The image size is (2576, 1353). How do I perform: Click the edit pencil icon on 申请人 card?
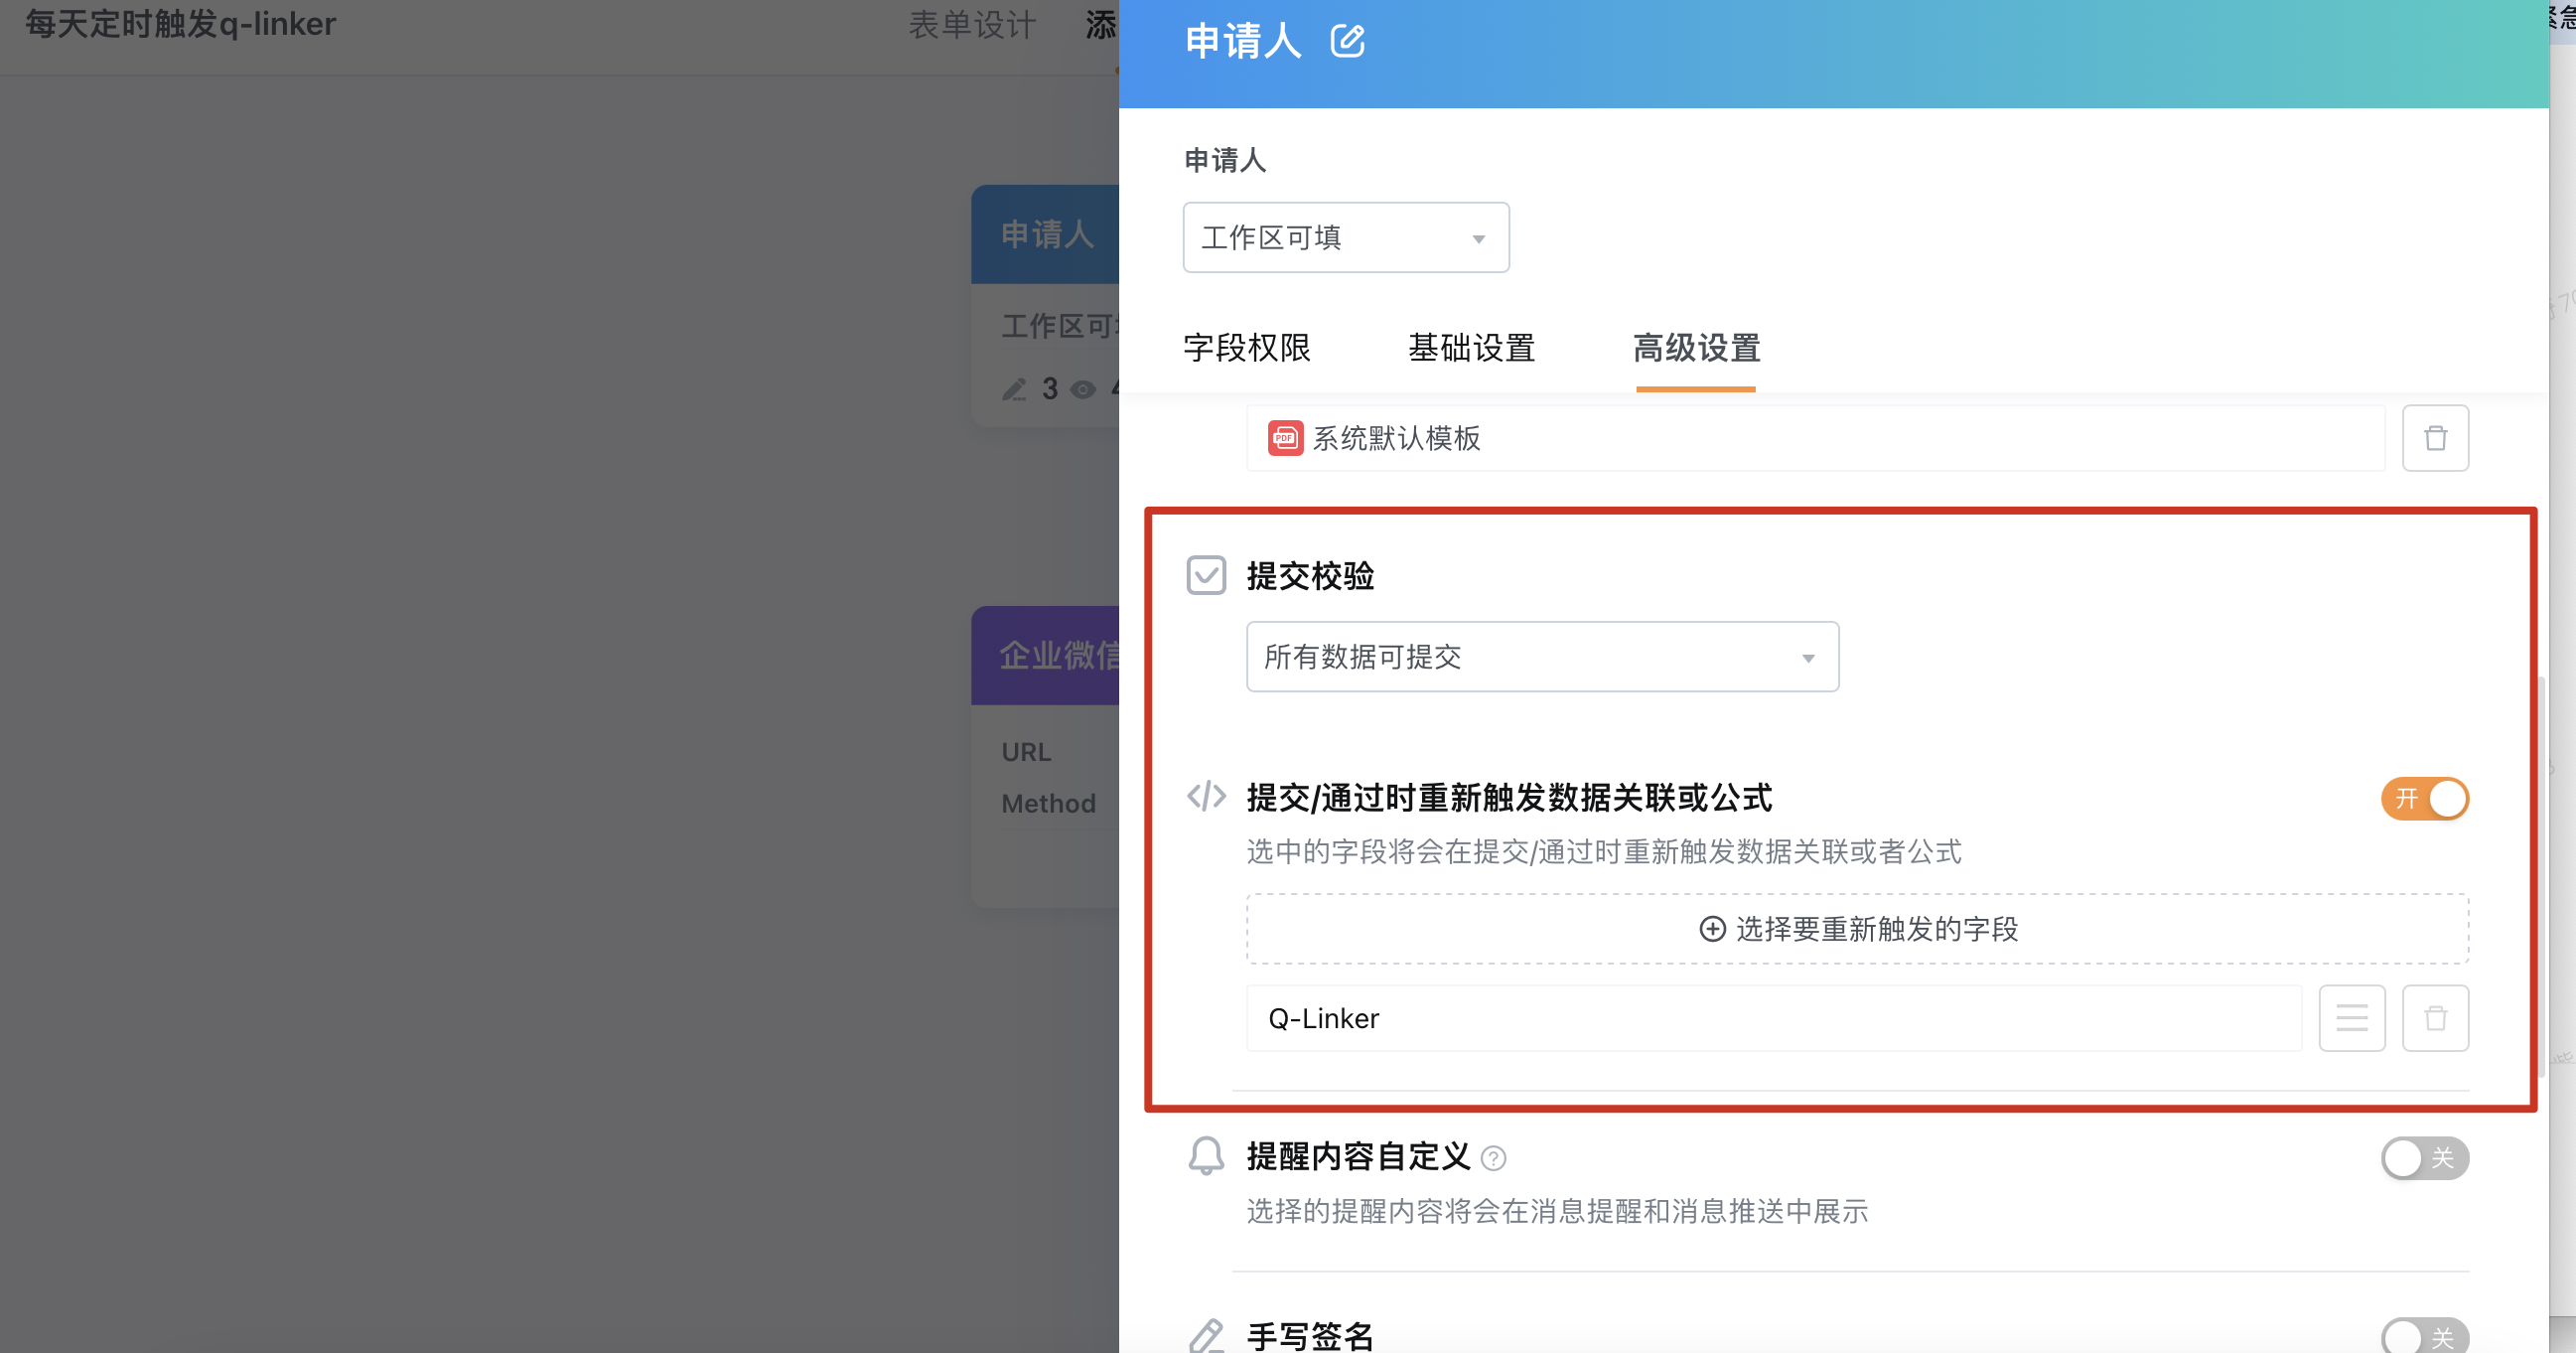(1014, 389)
